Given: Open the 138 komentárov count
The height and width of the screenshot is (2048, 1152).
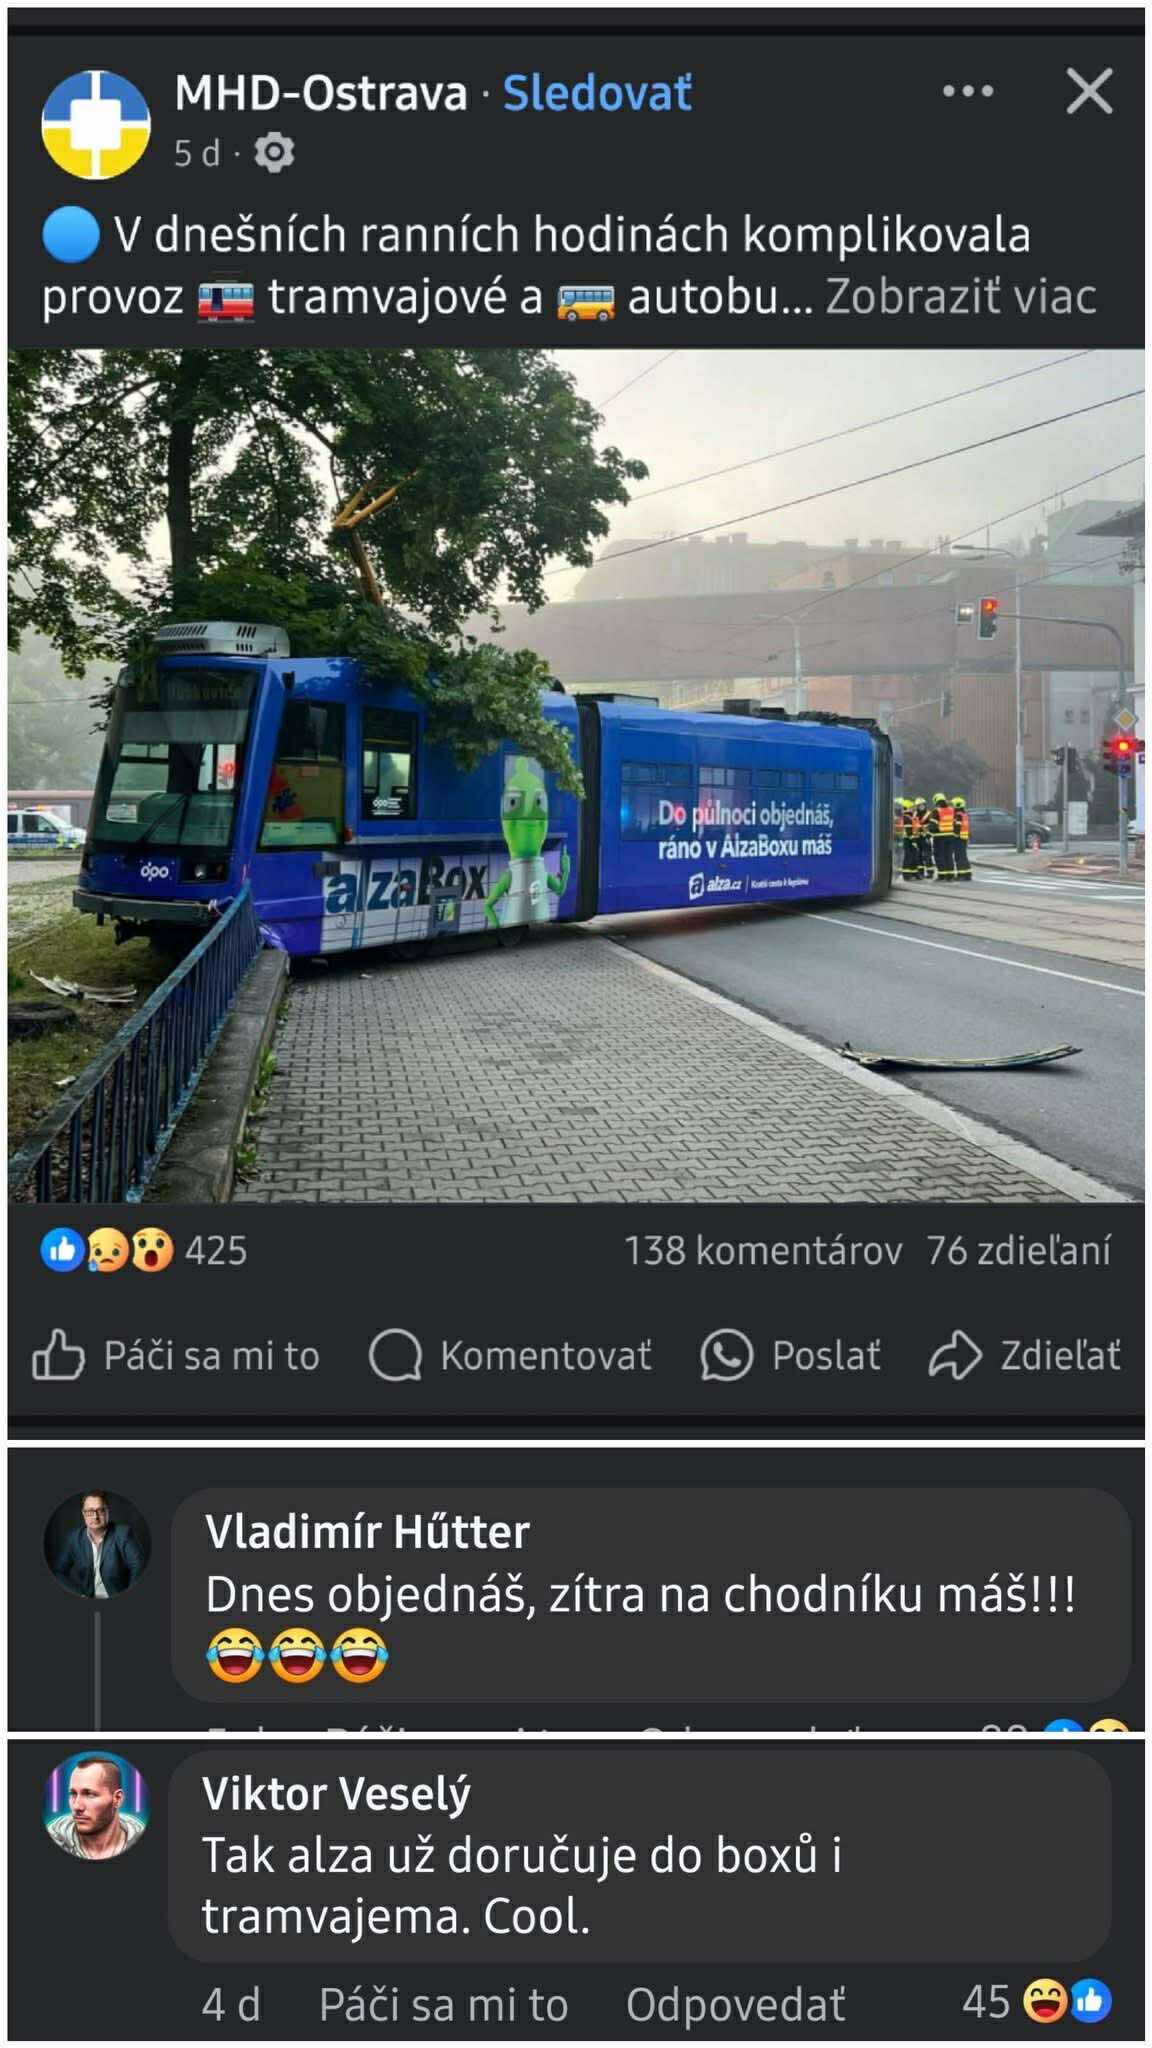Looking at the screenshot, I should coord(763,1251).
